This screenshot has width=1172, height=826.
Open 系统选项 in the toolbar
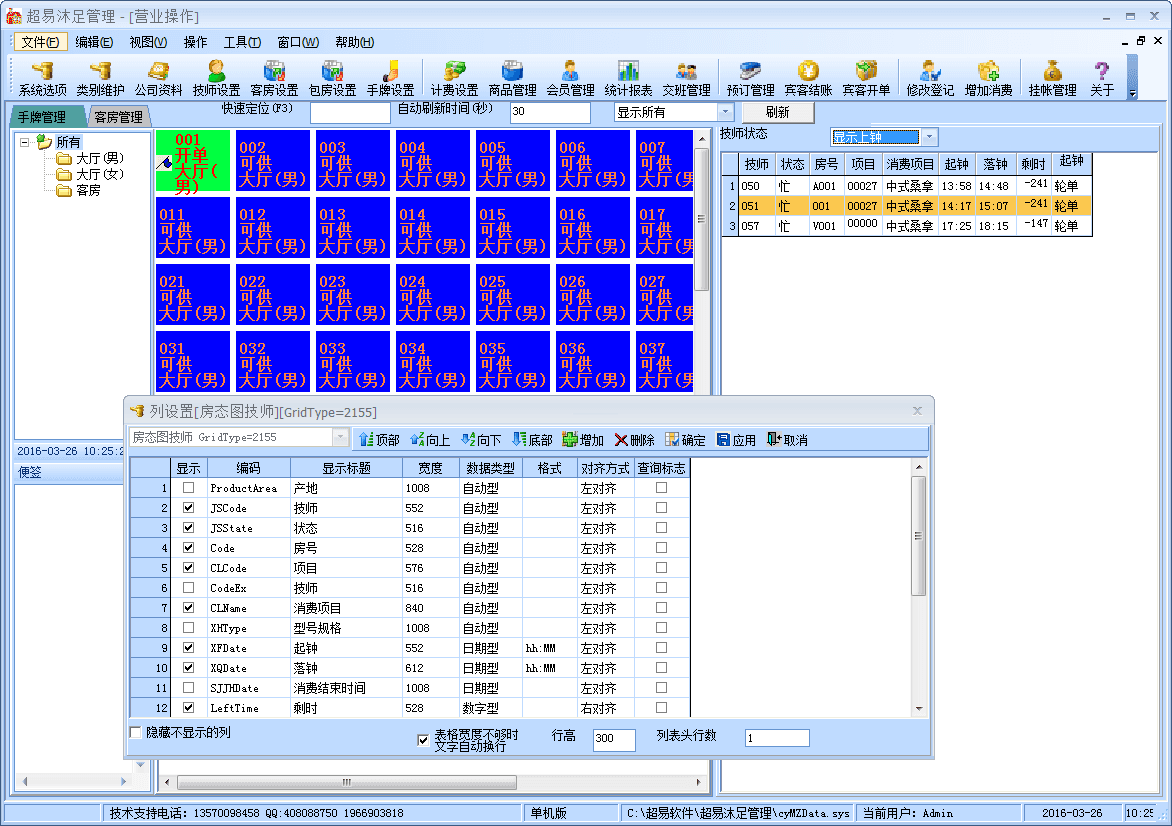[x=43, y=78]
